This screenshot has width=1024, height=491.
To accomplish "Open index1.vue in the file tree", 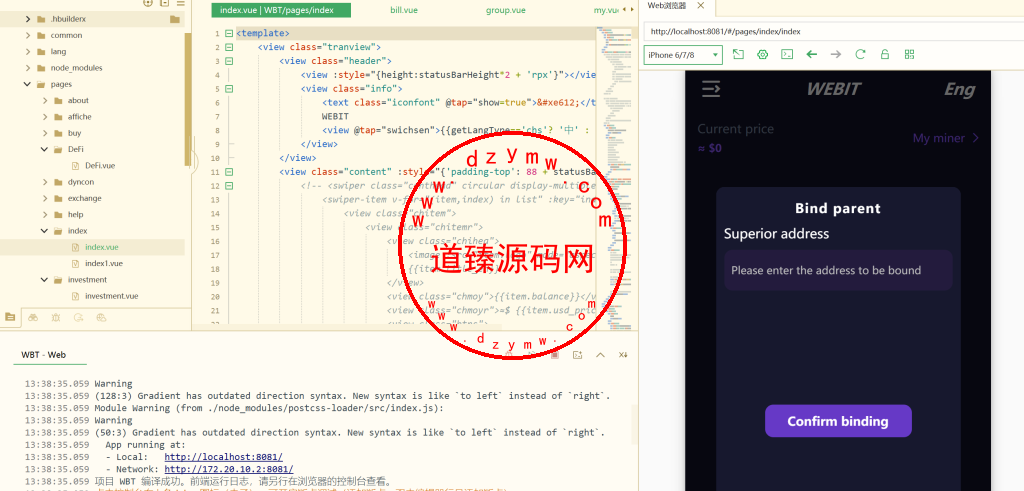I will pyautogui.click(x=103, y=263).
